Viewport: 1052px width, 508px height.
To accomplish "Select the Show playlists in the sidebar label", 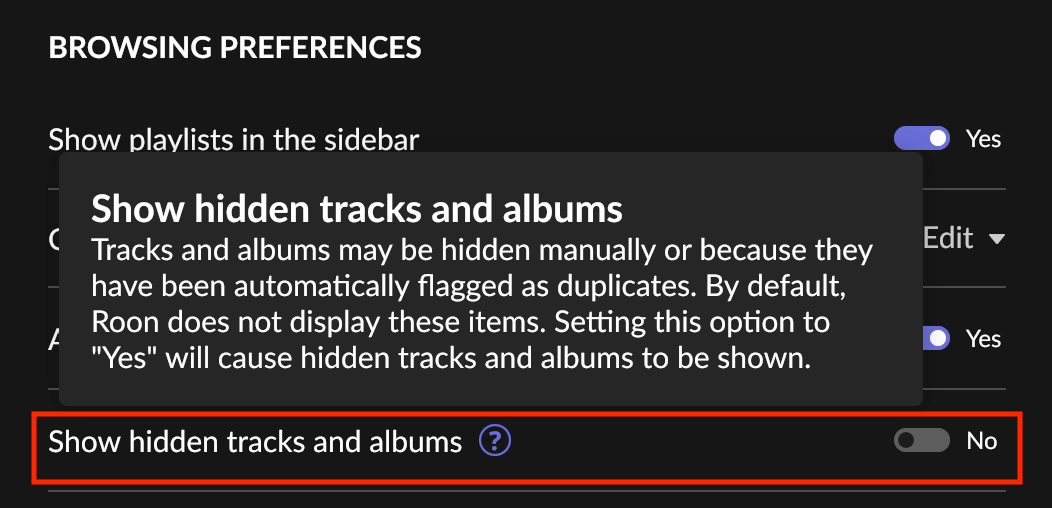I will coord(233,140).
